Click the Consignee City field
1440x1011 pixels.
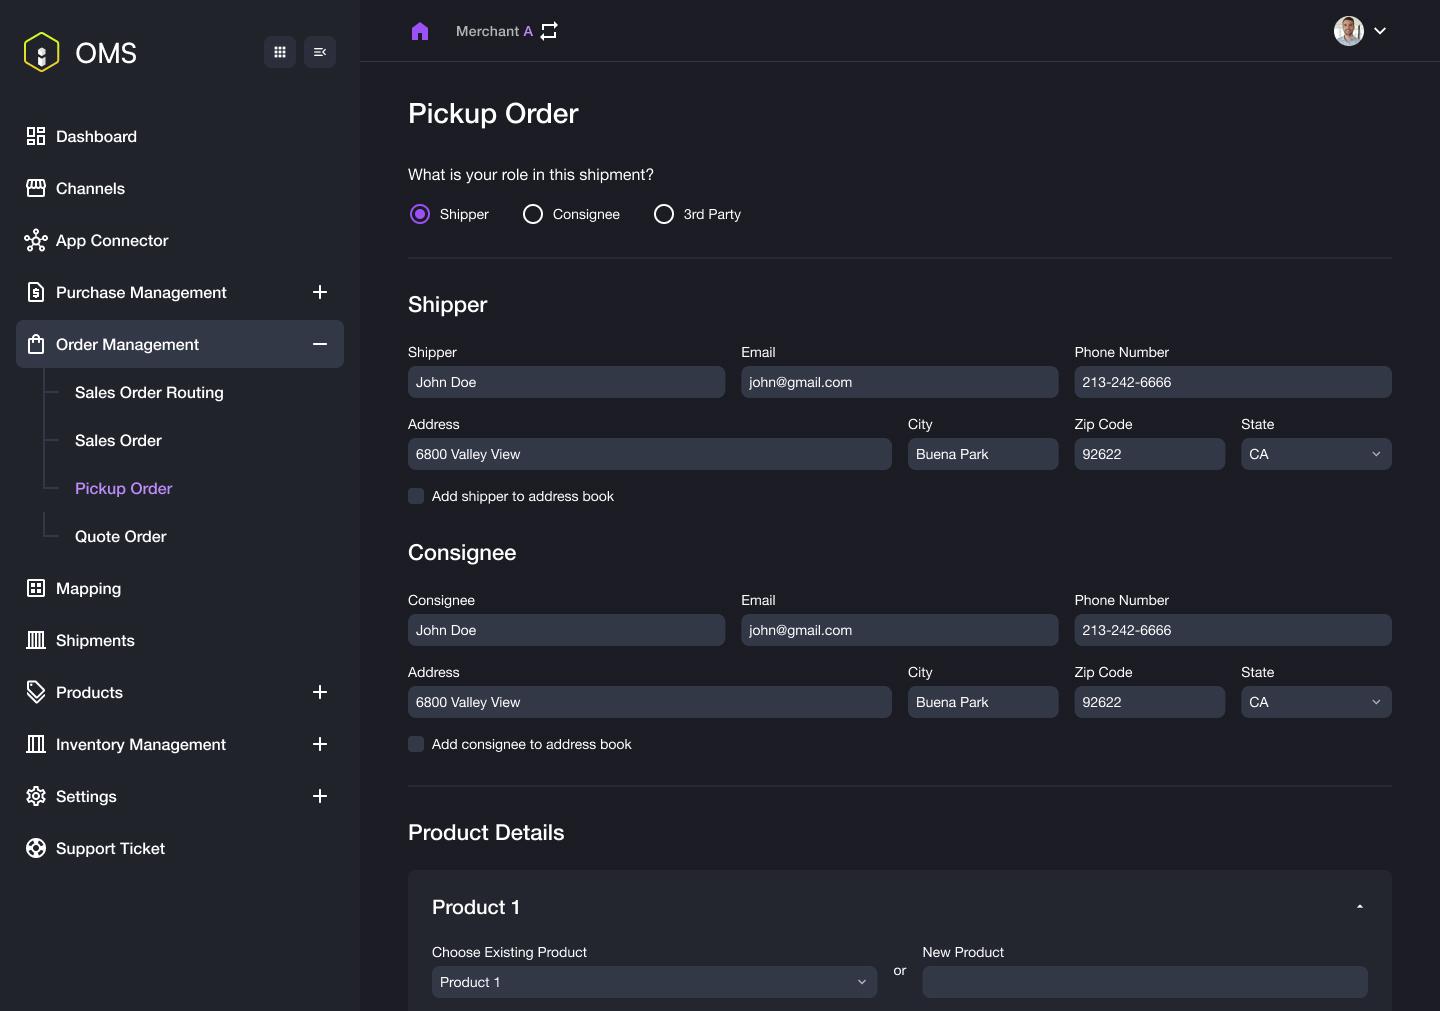point(983,702)
